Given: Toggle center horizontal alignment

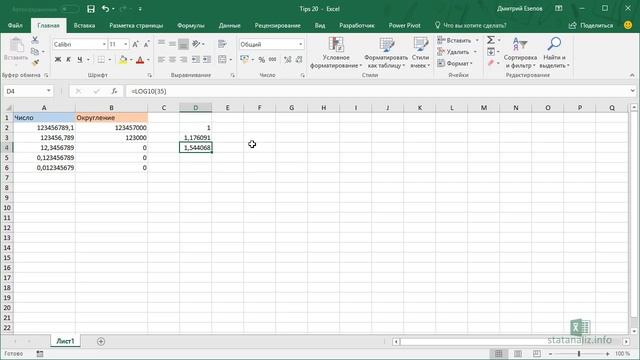Looking at the screenshot, I should 172,60.
